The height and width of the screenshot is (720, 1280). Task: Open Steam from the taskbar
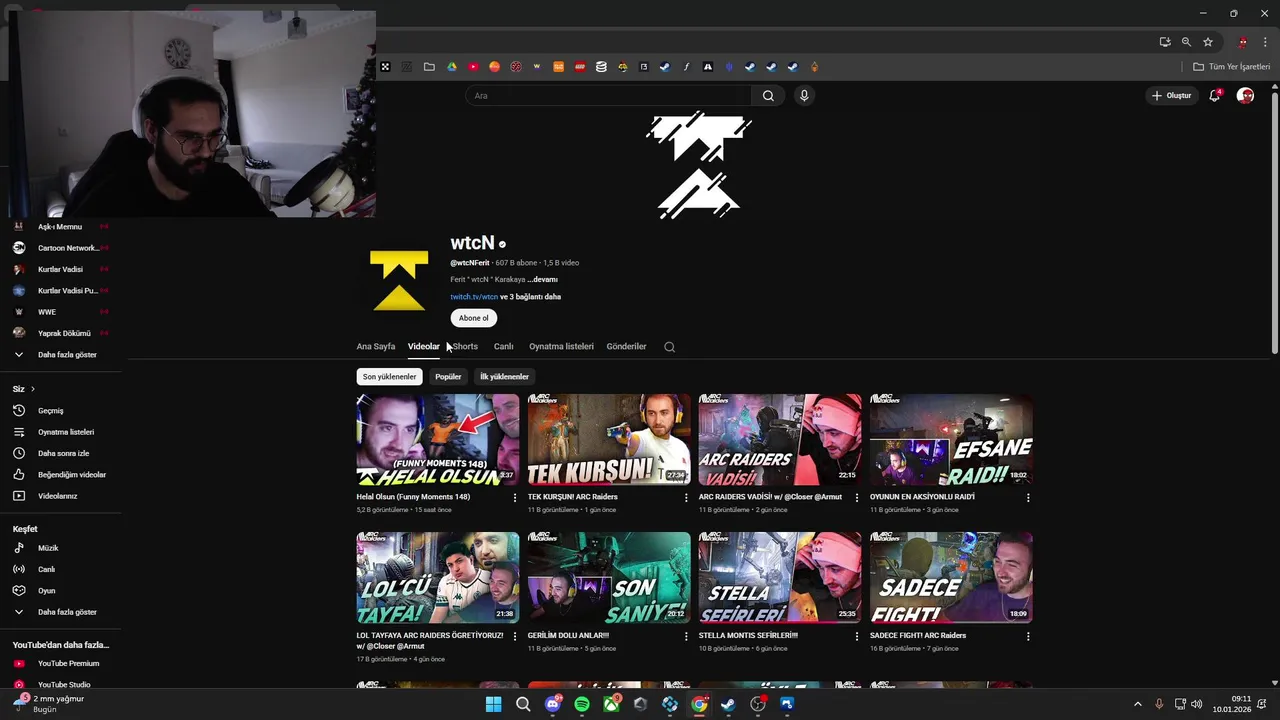[x=728, y=704]
